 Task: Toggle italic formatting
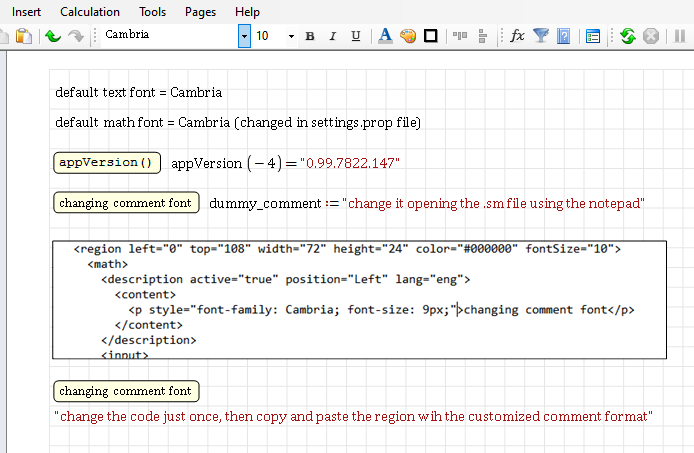[x=332, y=36]
